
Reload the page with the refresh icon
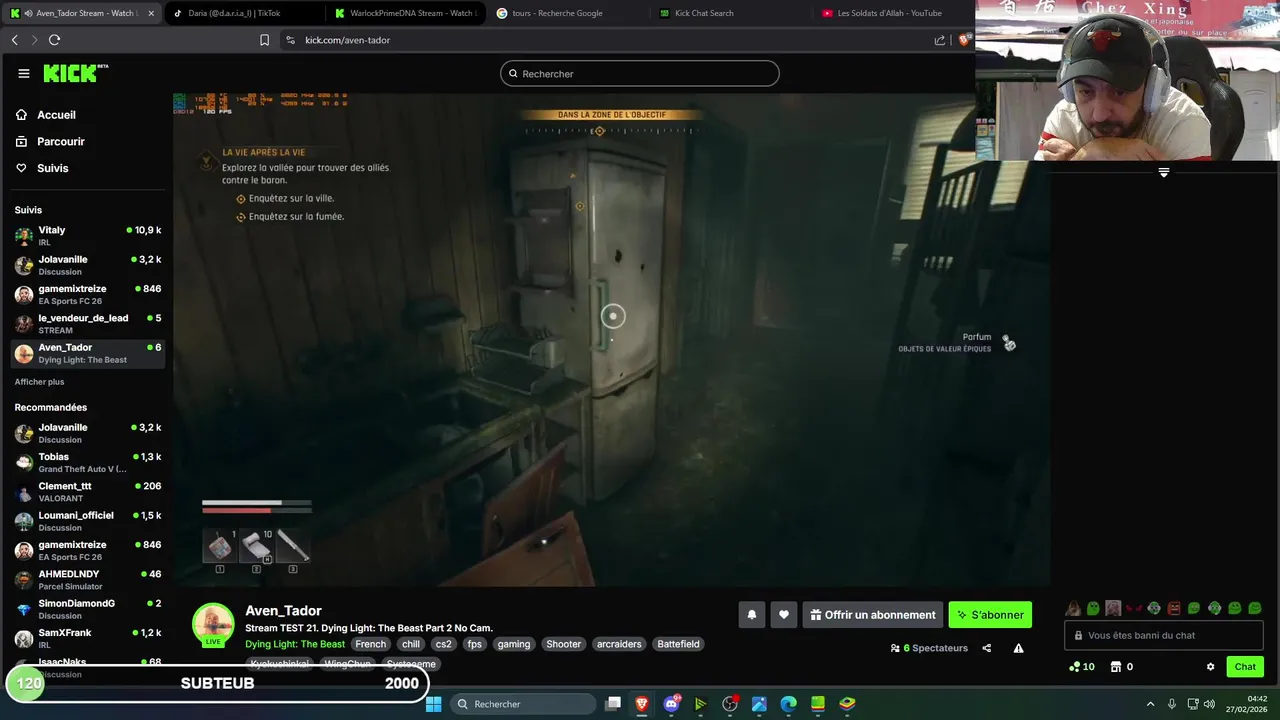[x=54, y=40]
